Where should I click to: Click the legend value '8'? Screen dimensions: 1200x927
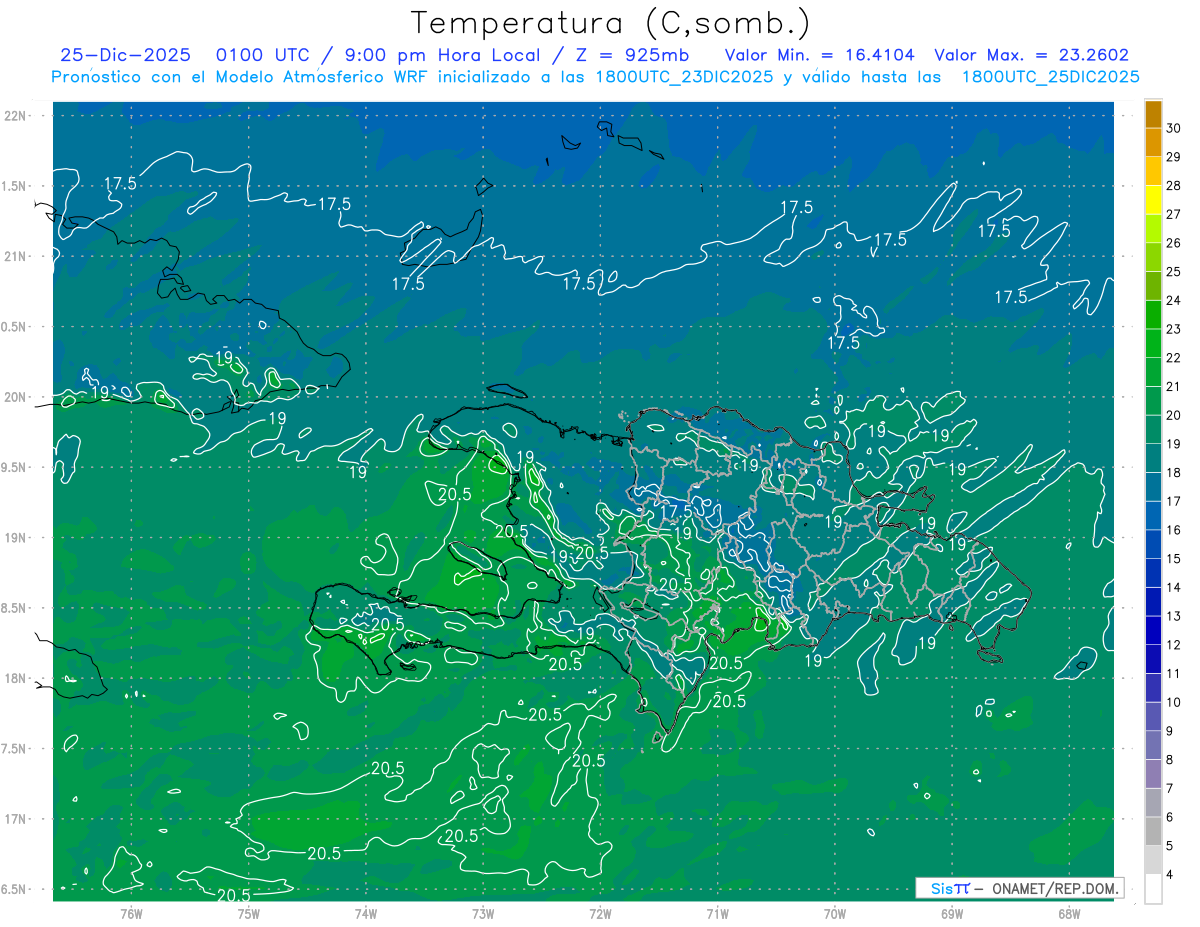tap(1171, 760)
